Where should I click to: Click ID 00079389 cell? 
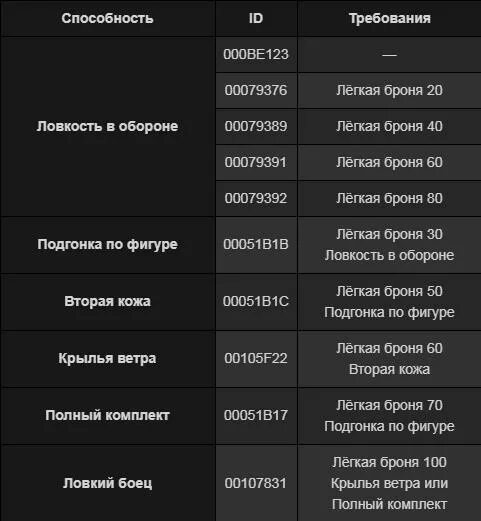pos(256,126)
